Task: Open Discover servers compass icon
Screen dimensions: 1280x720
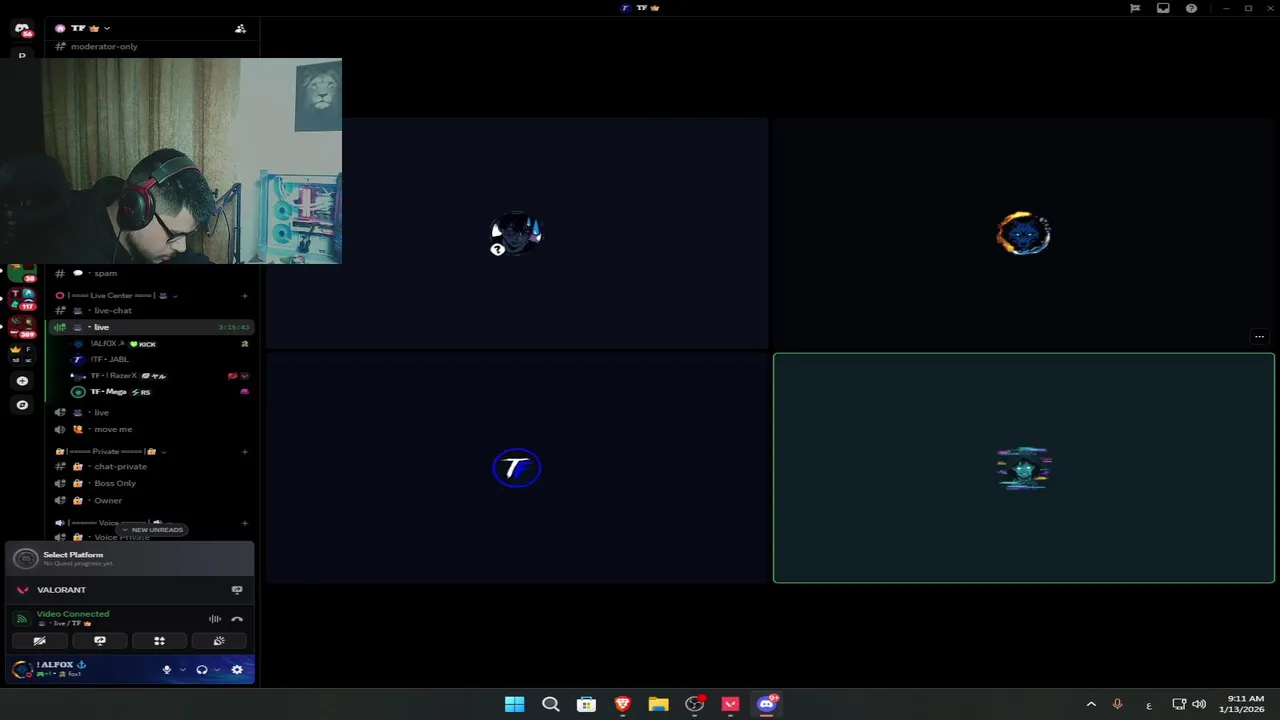Action: coord(22,405)
